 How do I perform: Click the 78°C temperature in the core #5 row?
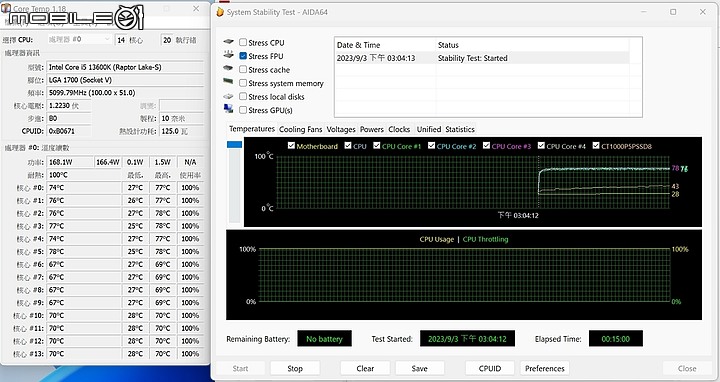(x=84, y=252)
